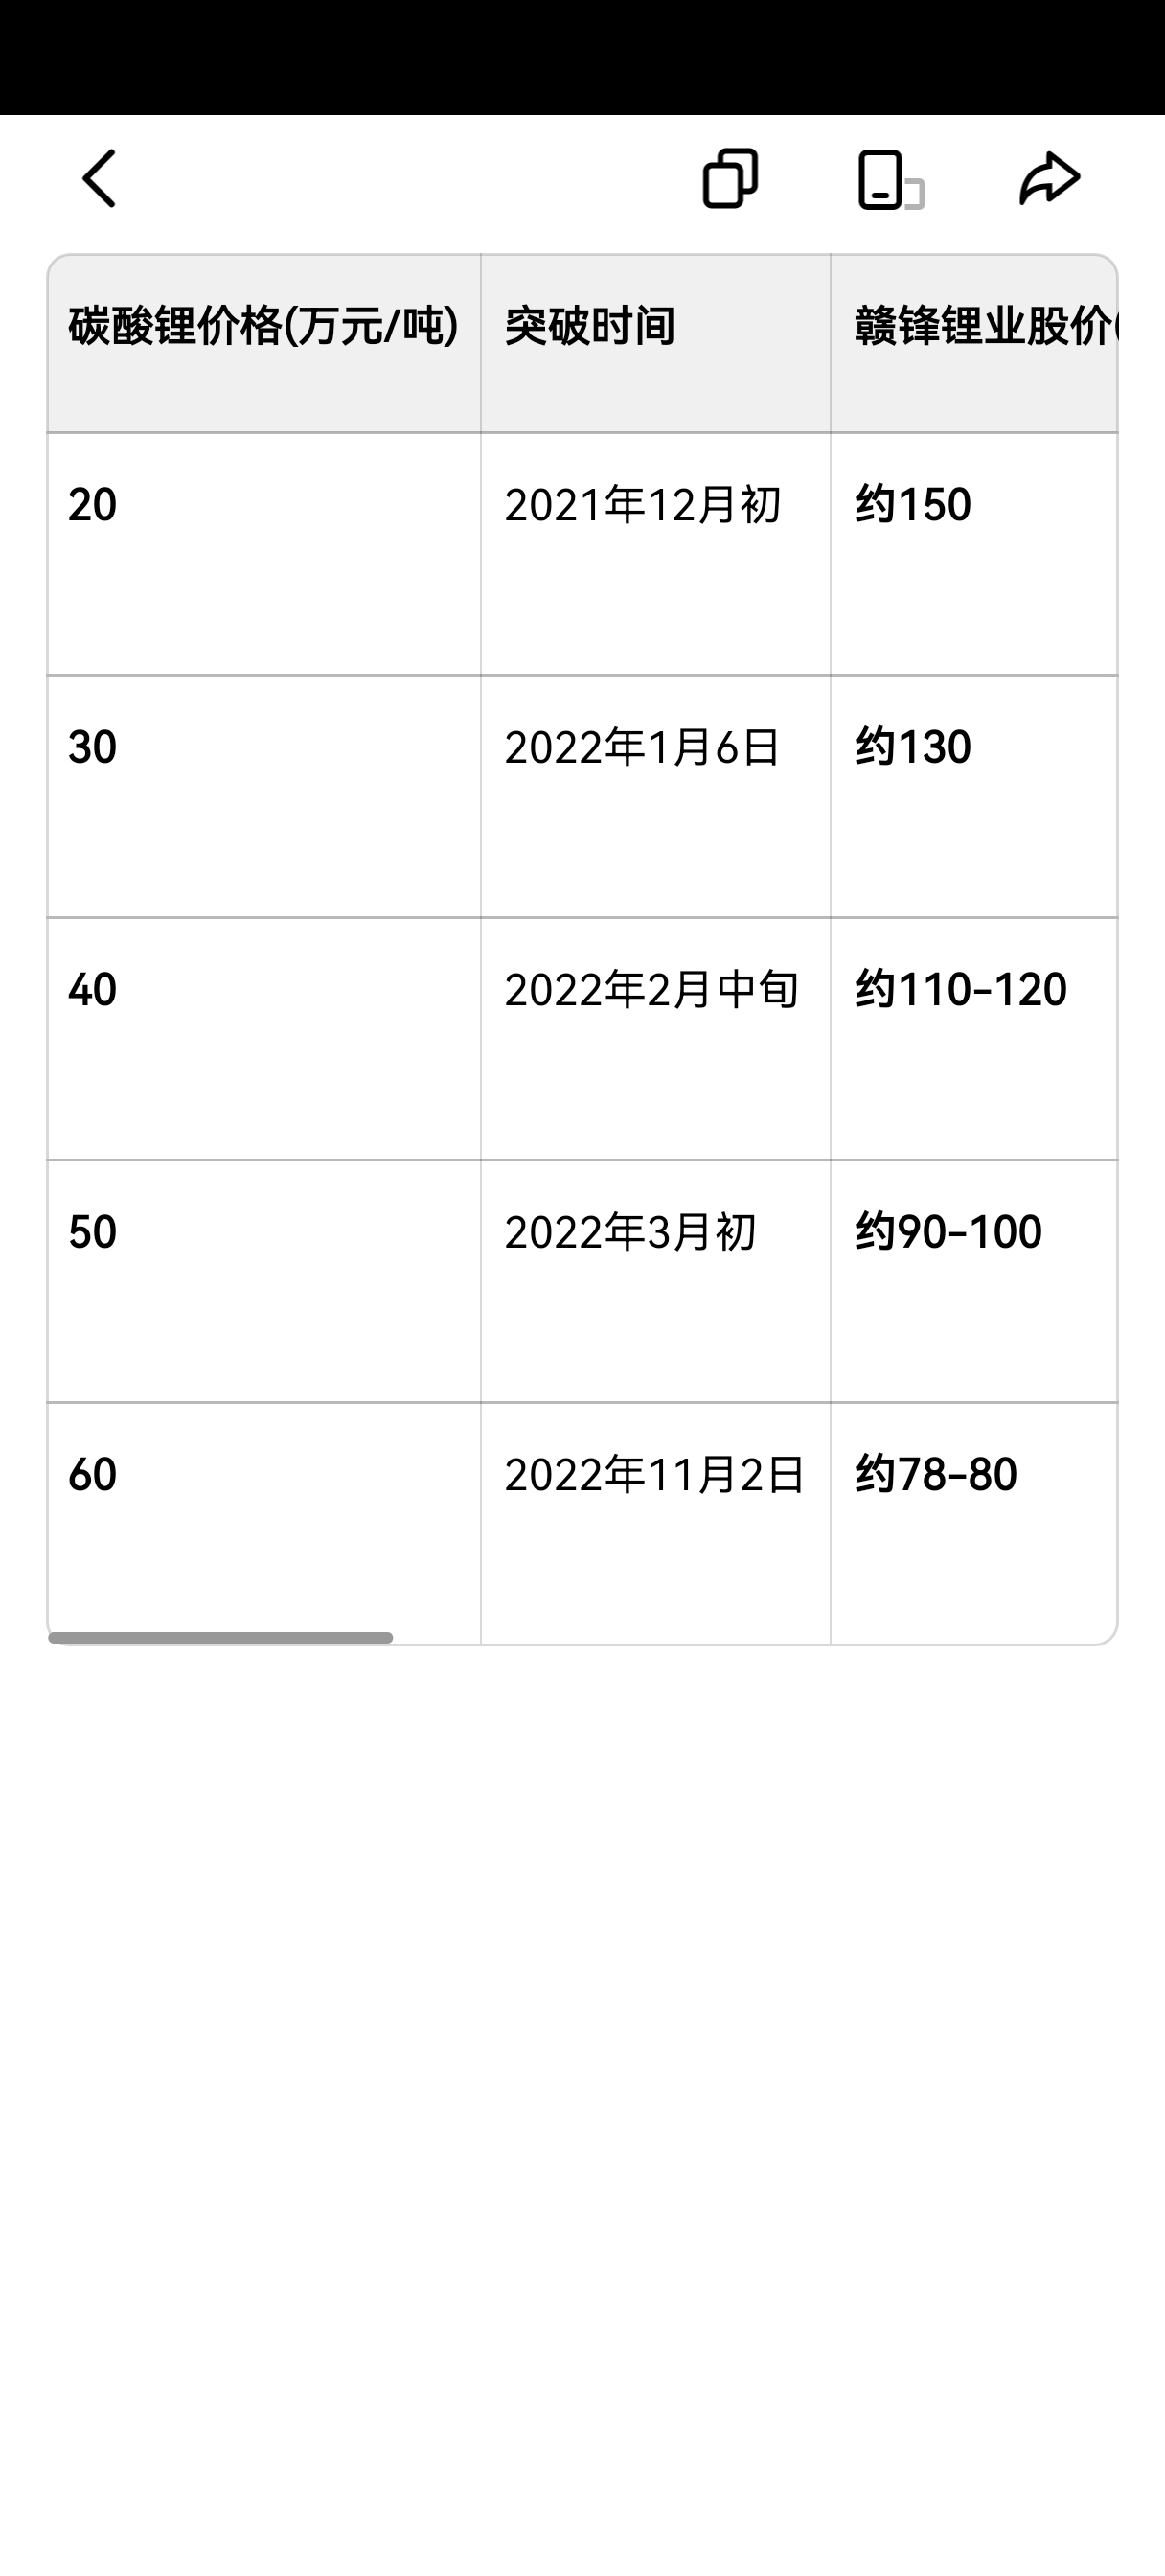Select the 碳酸锂价格(万元/吨) column header
This screenshot has height=2576, width=1165.
263,327
